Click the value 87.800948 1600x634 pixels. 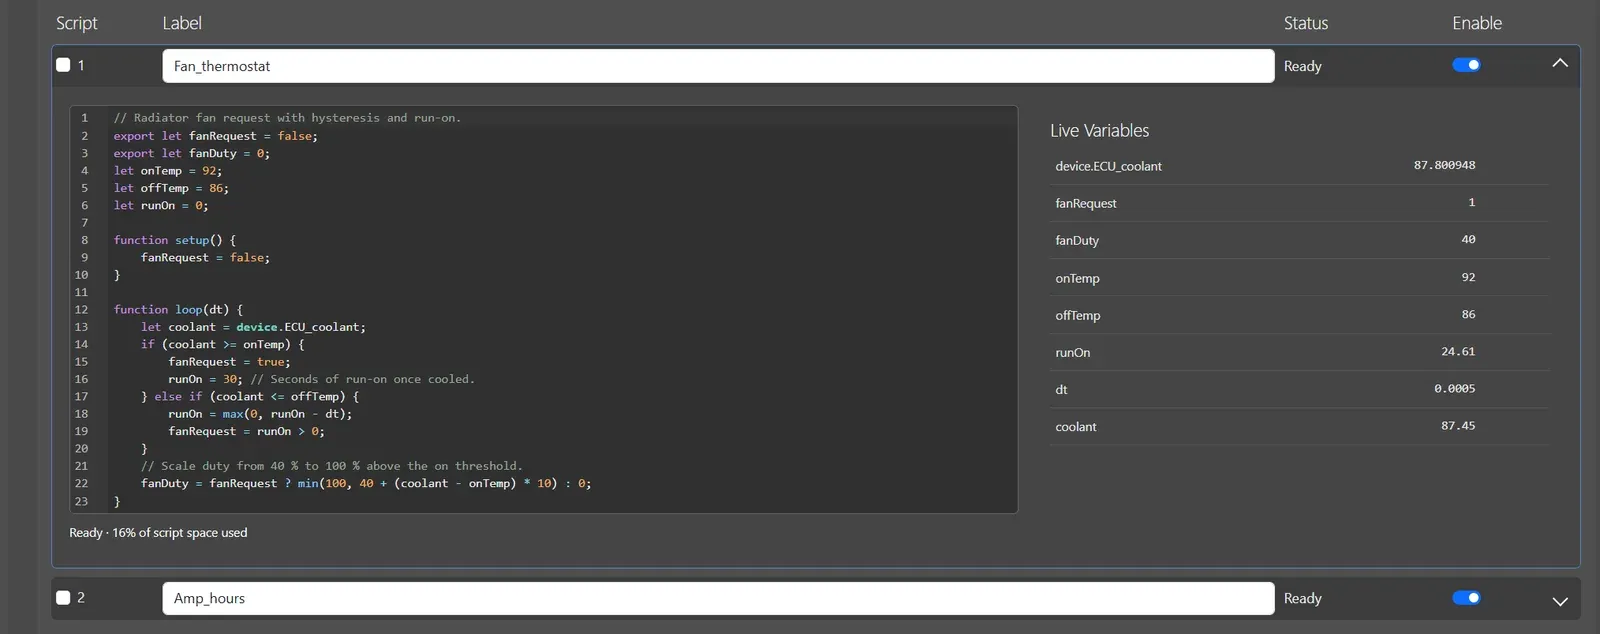(1444, 165)
